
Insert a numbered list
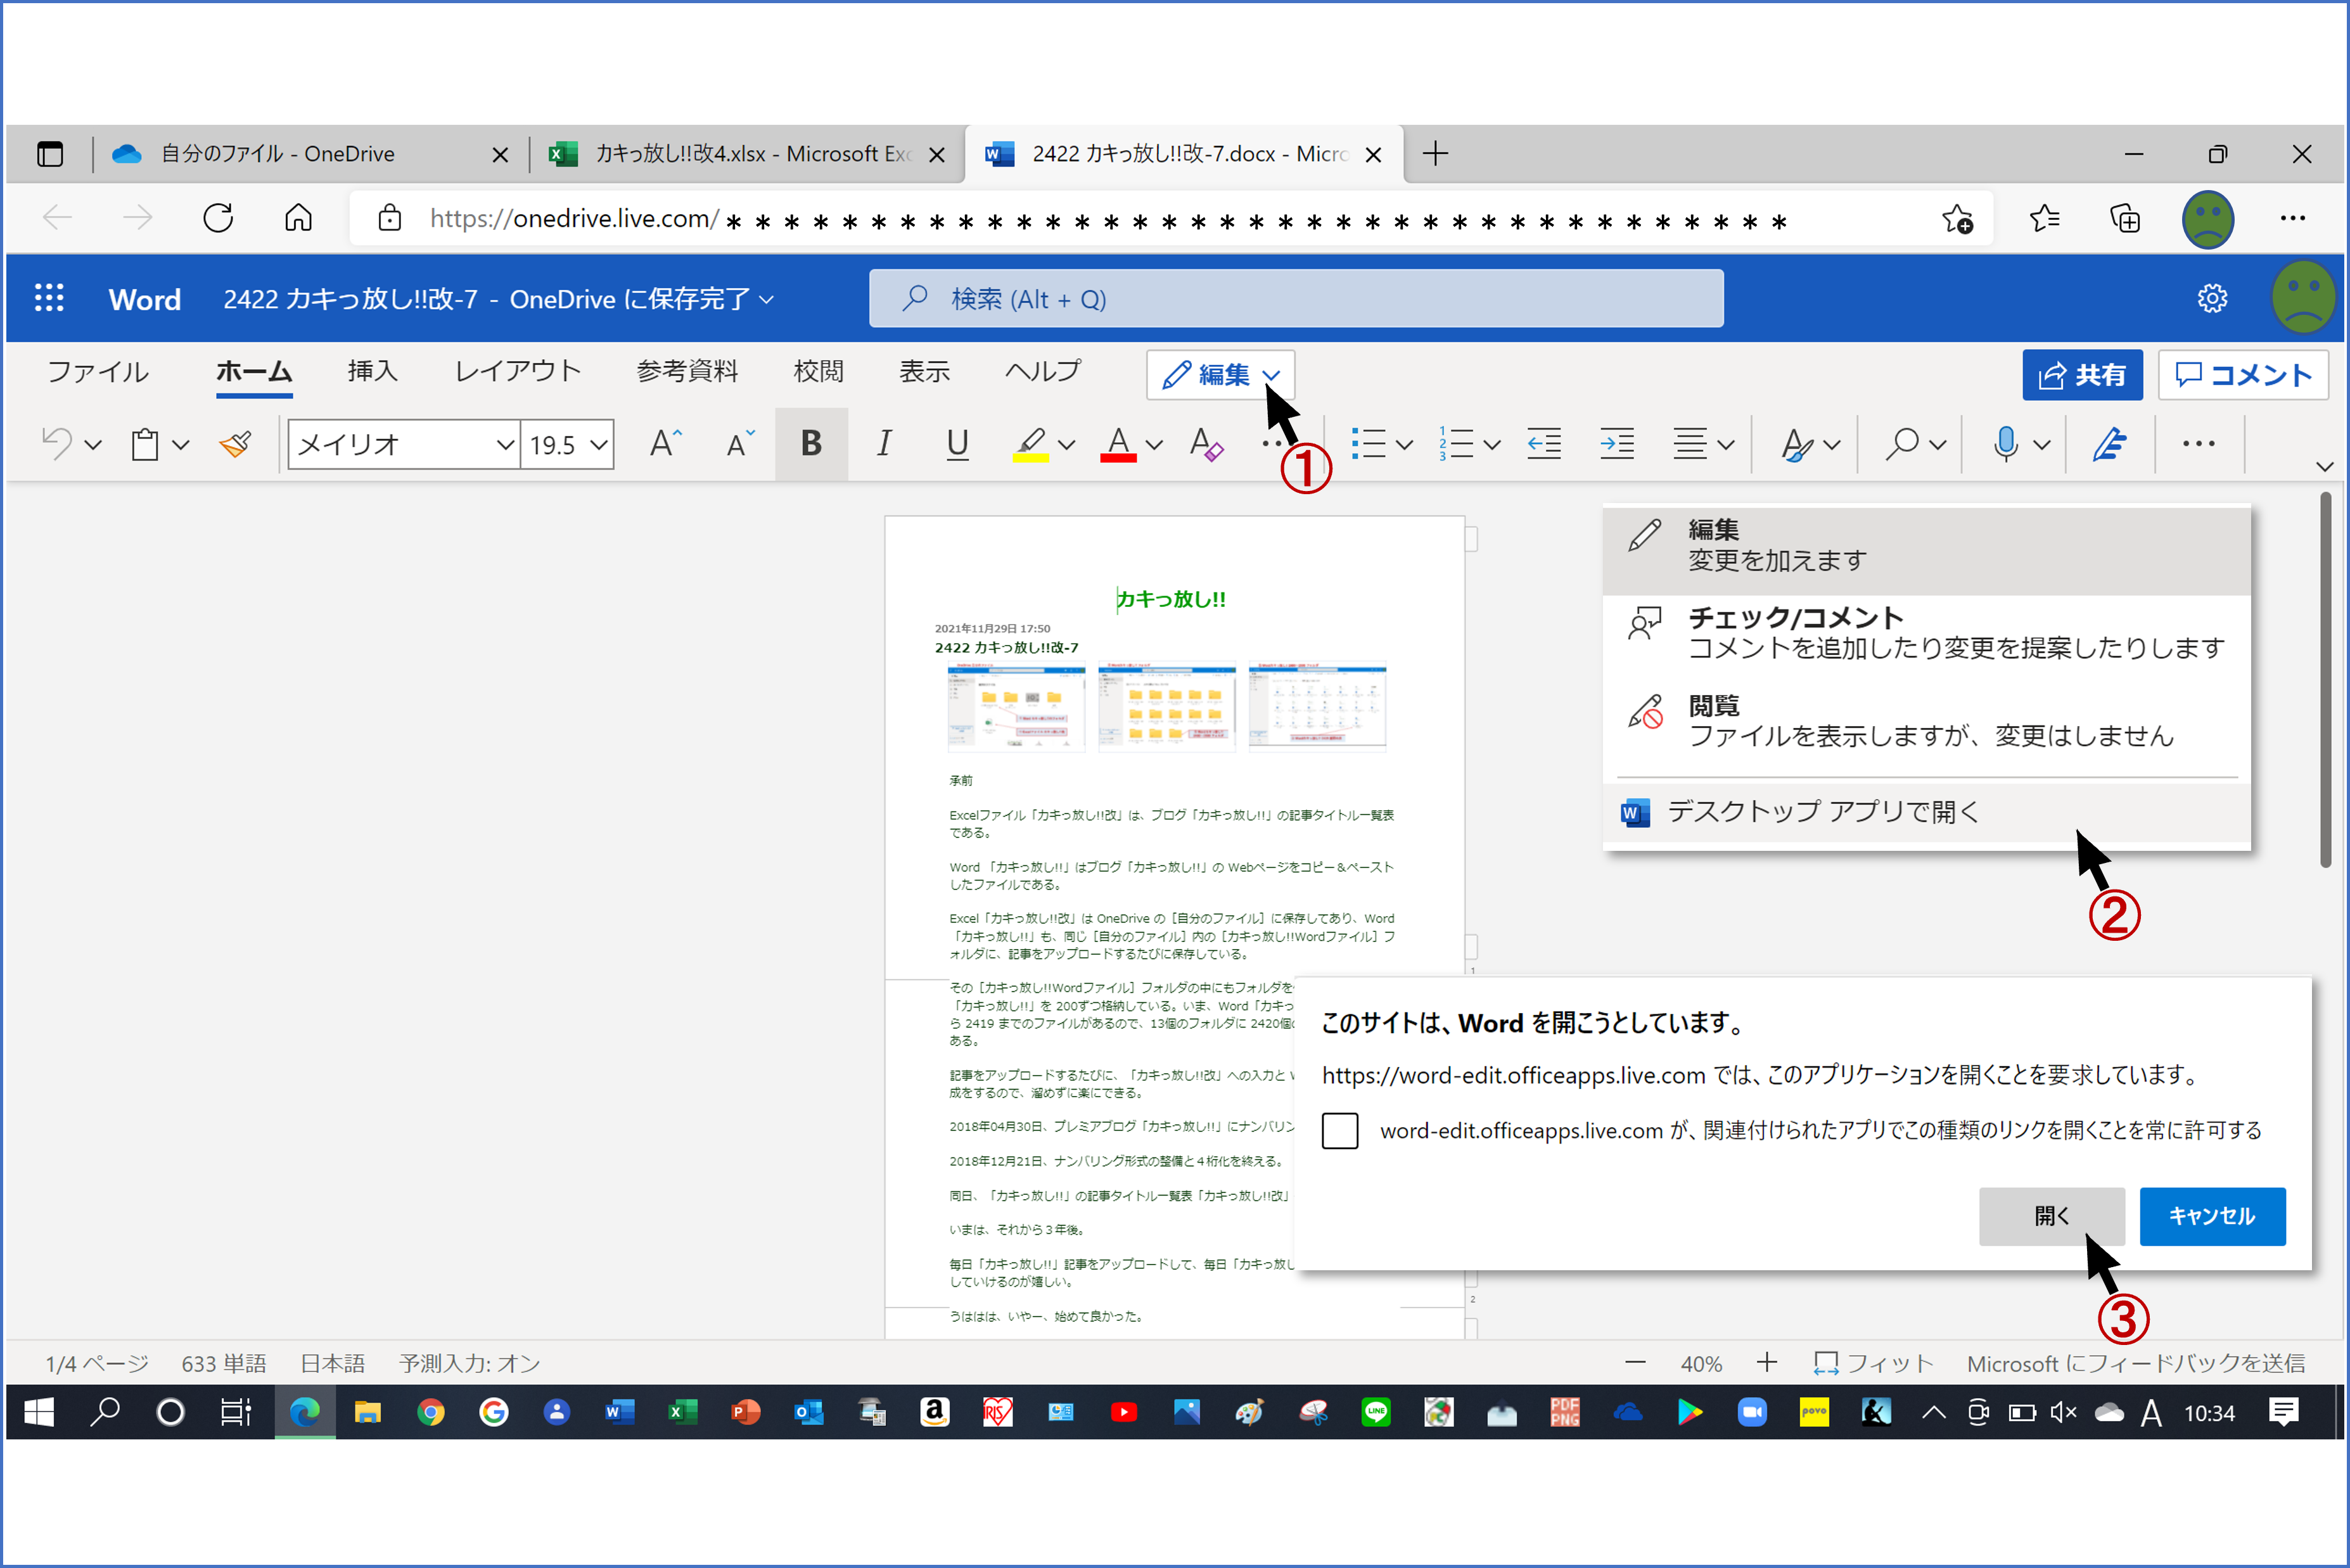coord(1456,443)
